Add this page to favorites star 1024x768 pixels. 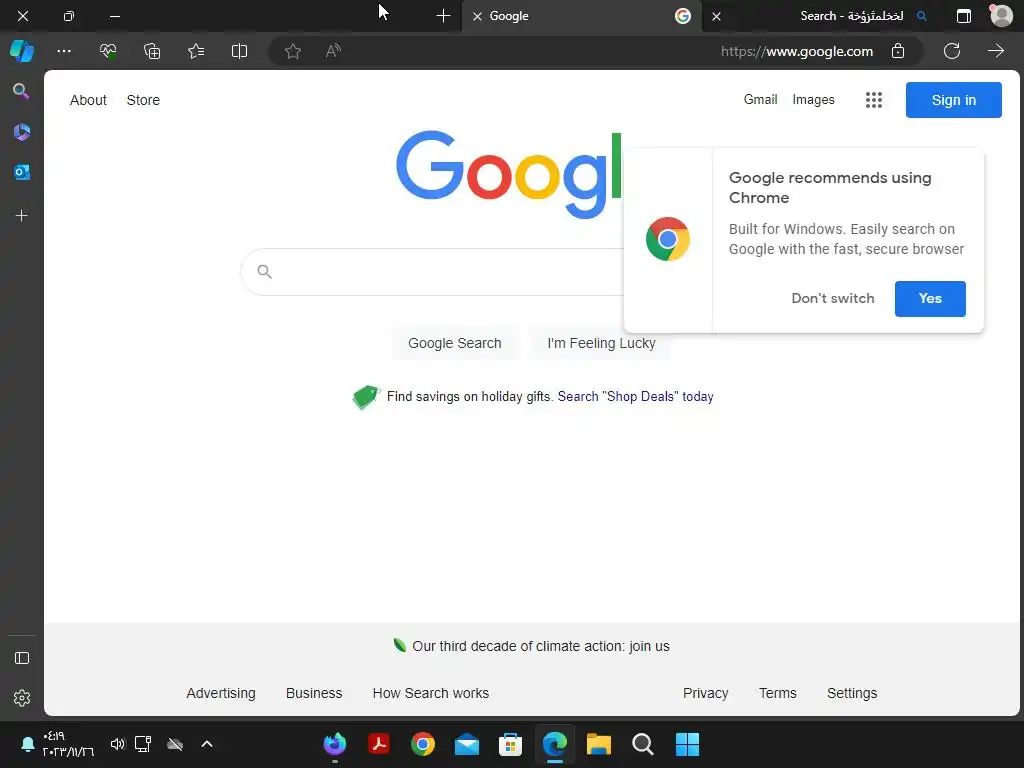[x=293, y=51]
